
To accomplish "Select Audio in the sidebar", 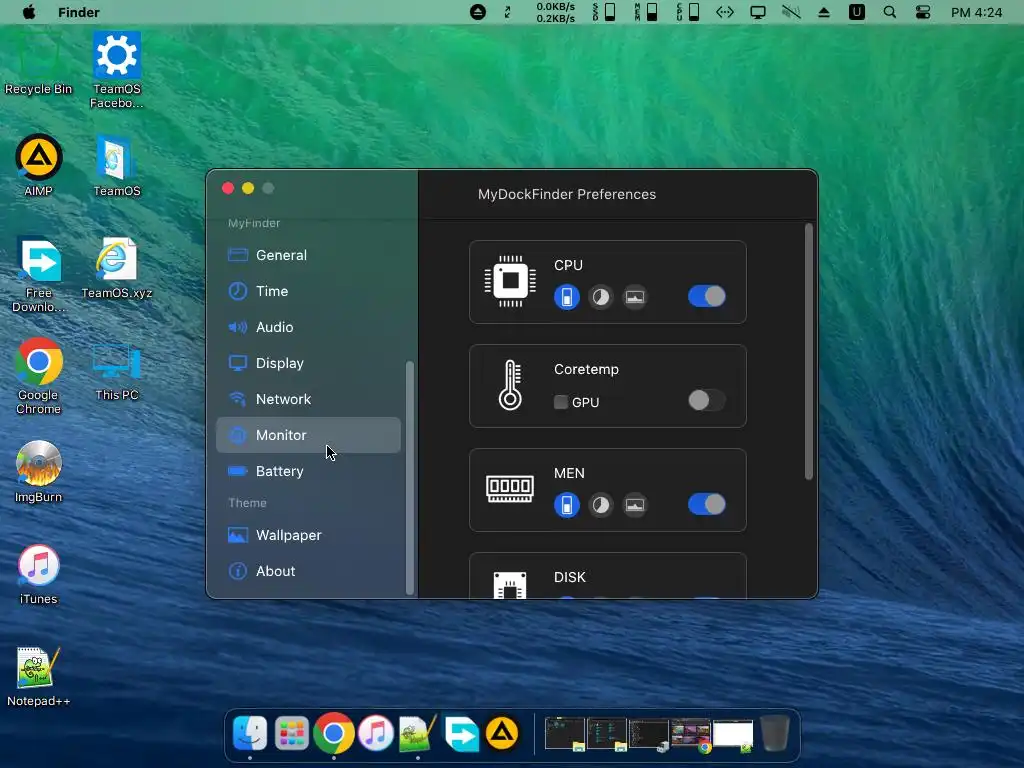I will (x=308, y=327).
